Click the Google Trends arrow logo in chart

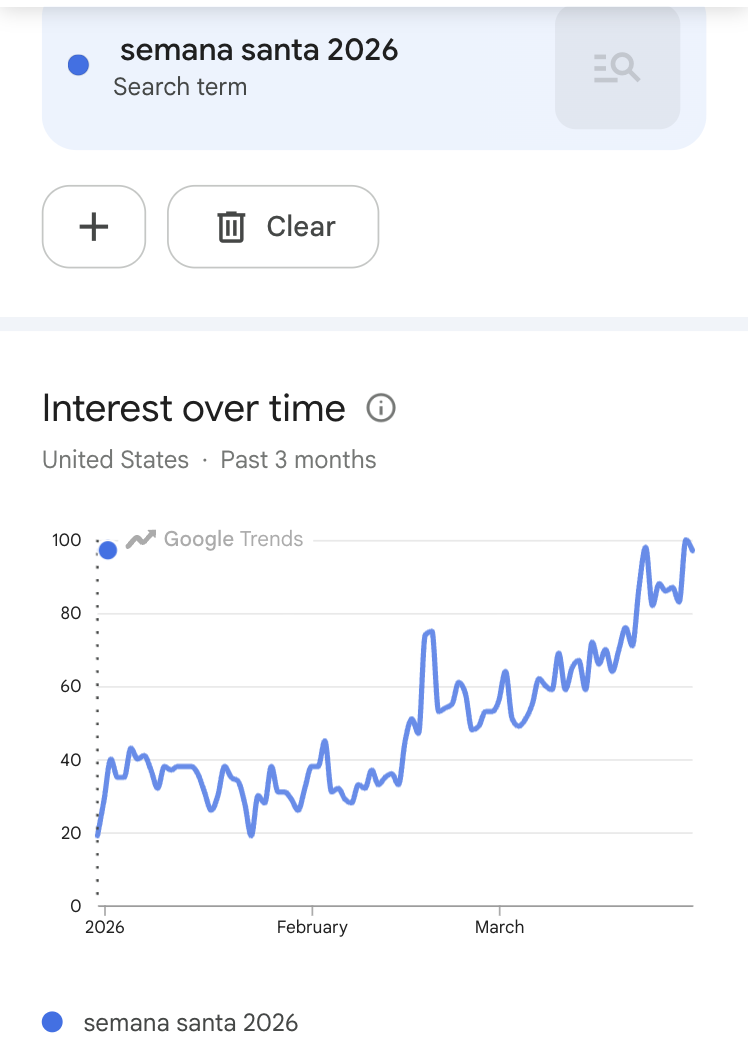pos(141,539)
